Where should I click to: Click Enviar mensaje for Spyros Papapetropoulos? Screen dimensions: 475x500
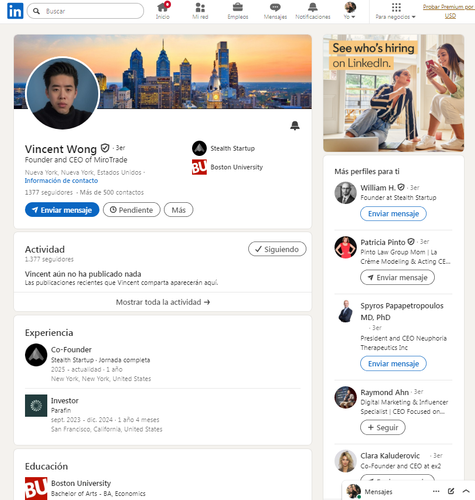click(x=393, y=364)
